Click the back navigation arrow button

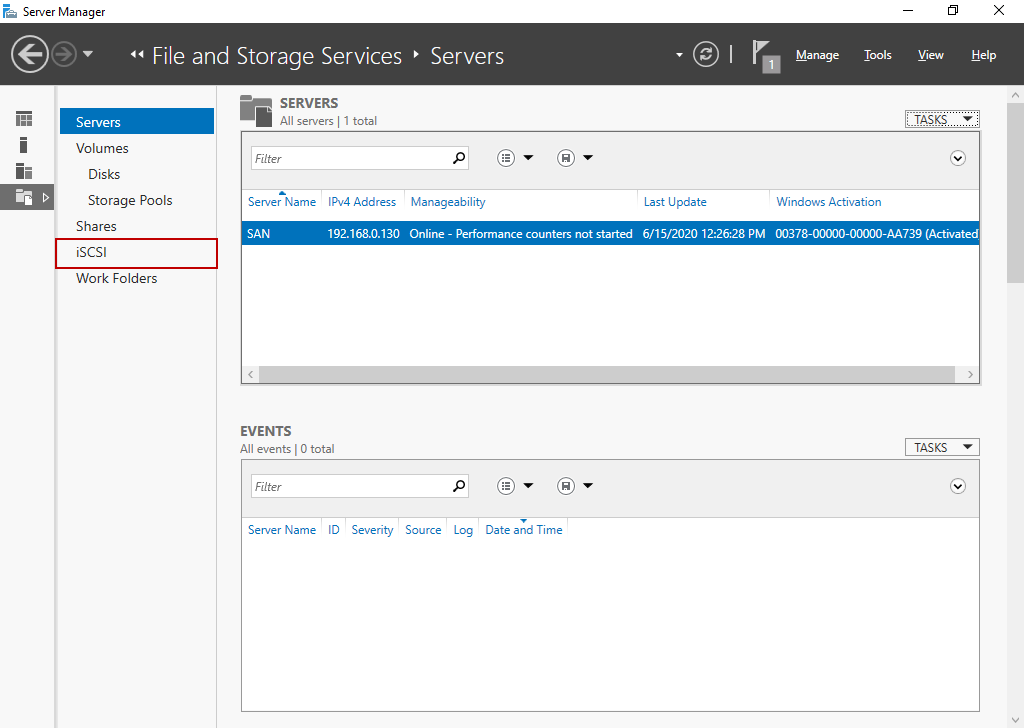(30, 54)
